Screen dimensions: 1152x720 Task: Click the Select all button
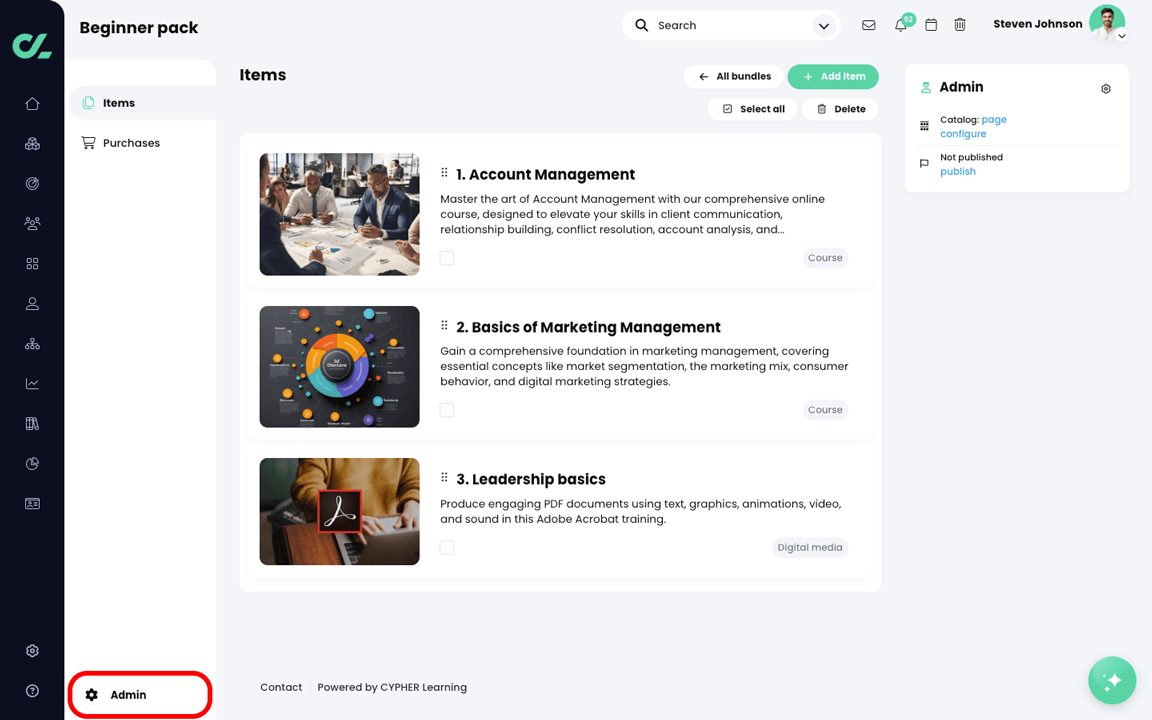coord(752,109)
